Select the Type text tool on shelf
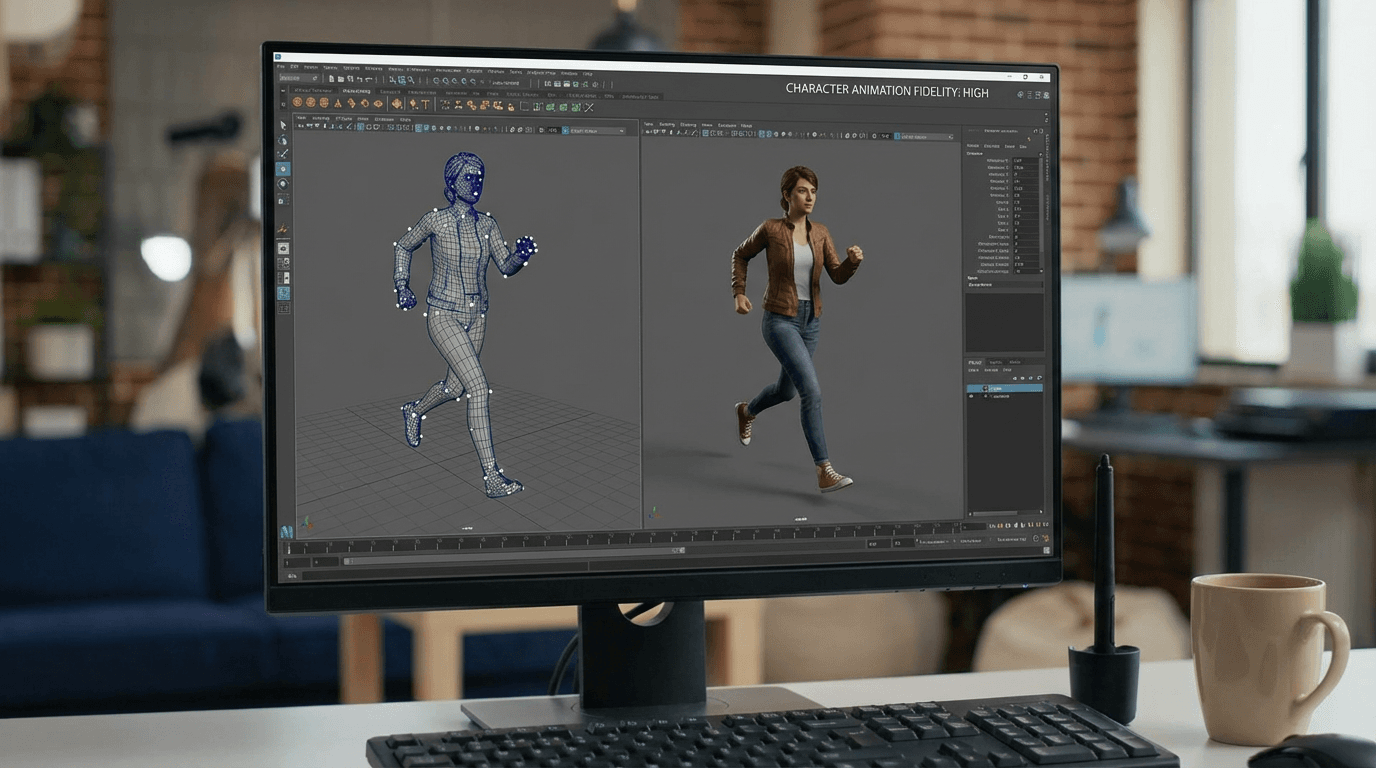 click(x=426, y=104)
